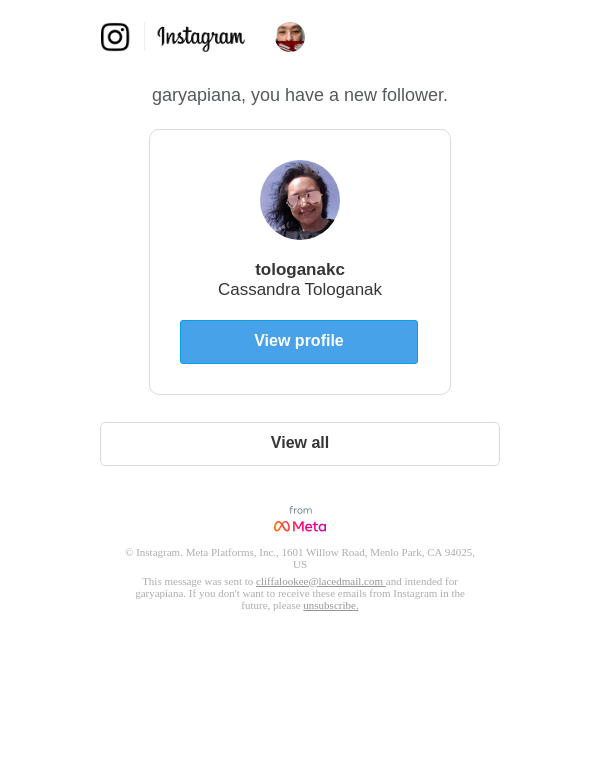The image size is (600, 768).
Task: Open the View all button
Action: pos(300,444)
